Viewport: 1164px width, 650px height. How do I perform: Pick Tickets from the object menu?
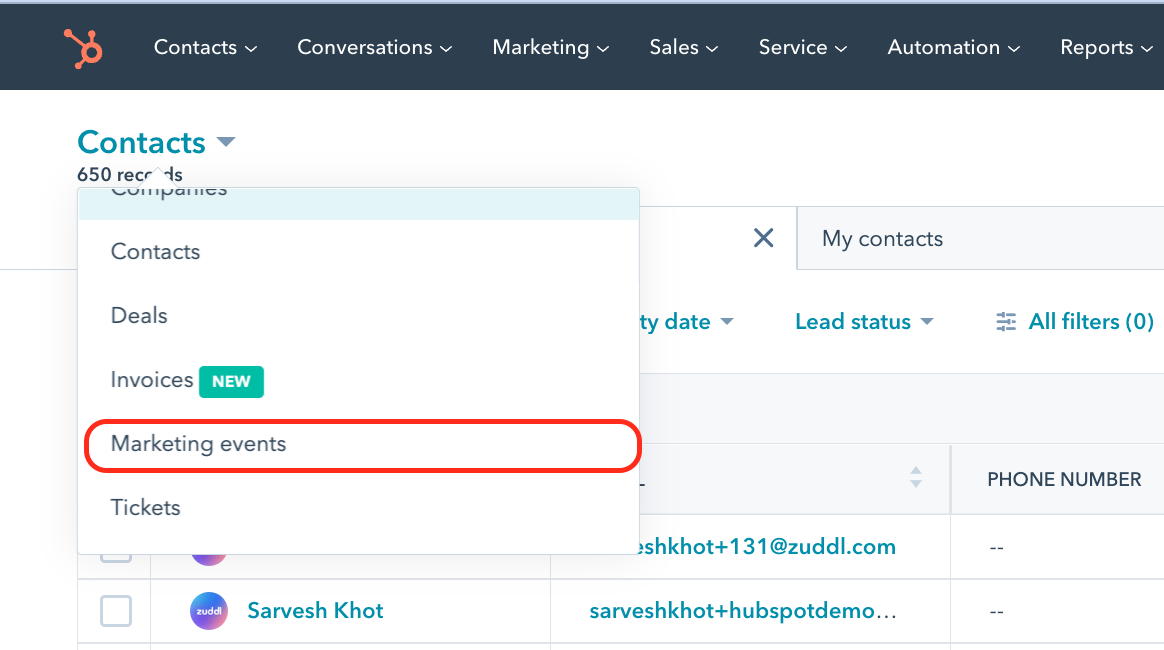tap(146, 508)
